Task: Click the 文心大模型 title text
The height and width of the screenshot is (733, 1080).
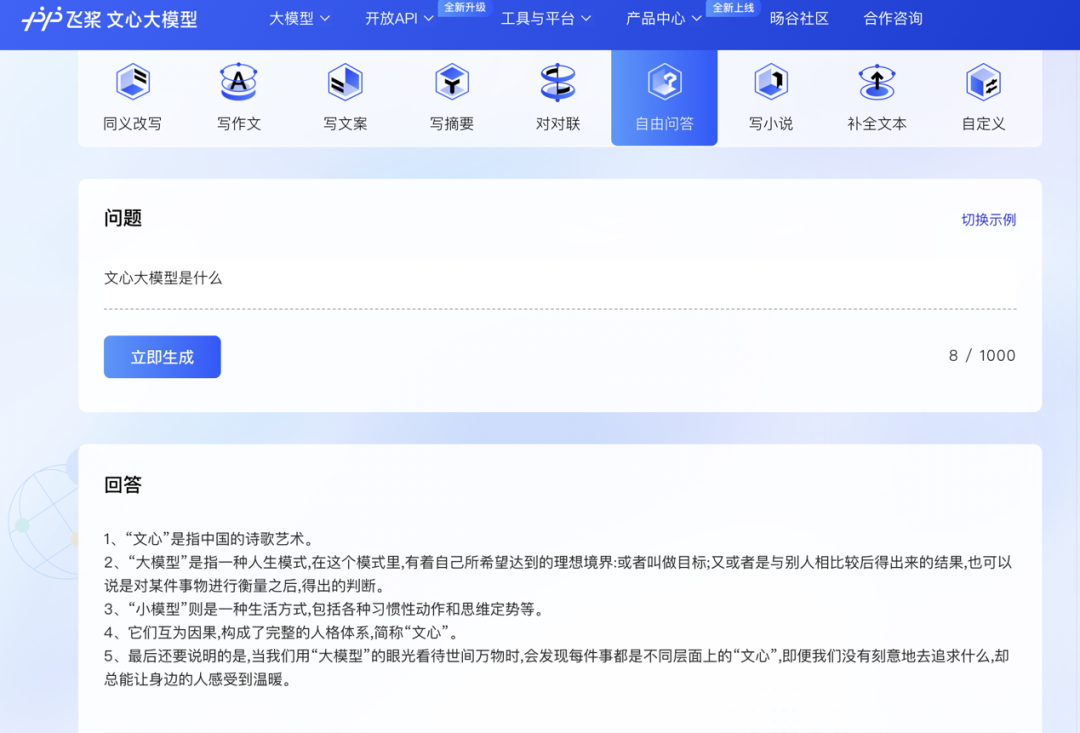Action: [x=153, y=19]
